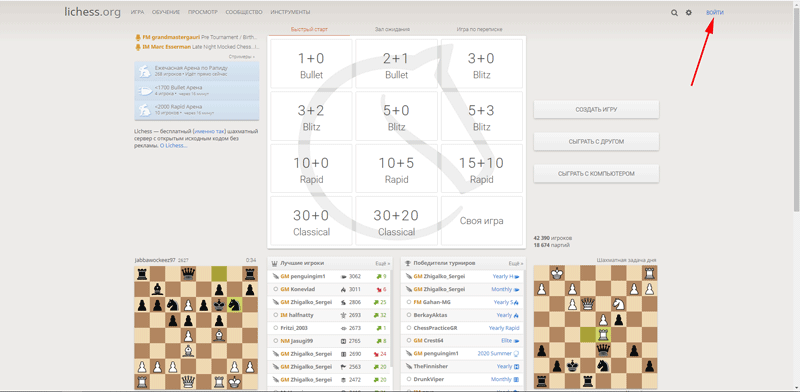This screenshot has width=800, height=392.
Task: Open the Jabbawockeez97 live game board
Action: pos(196,327)
